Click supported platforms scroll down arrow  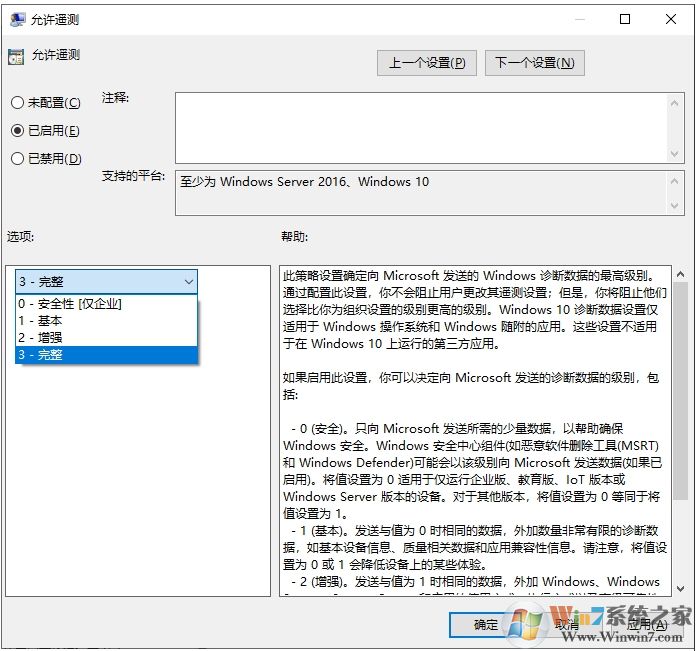[x=674, y=206]
